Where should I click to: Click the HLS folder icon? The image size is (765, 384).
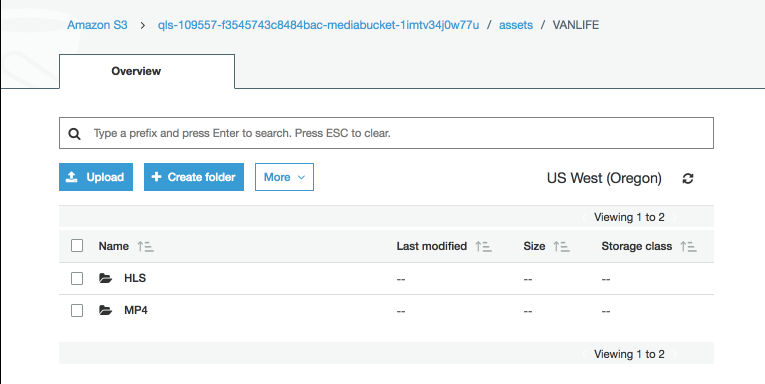tap(105, 278)
